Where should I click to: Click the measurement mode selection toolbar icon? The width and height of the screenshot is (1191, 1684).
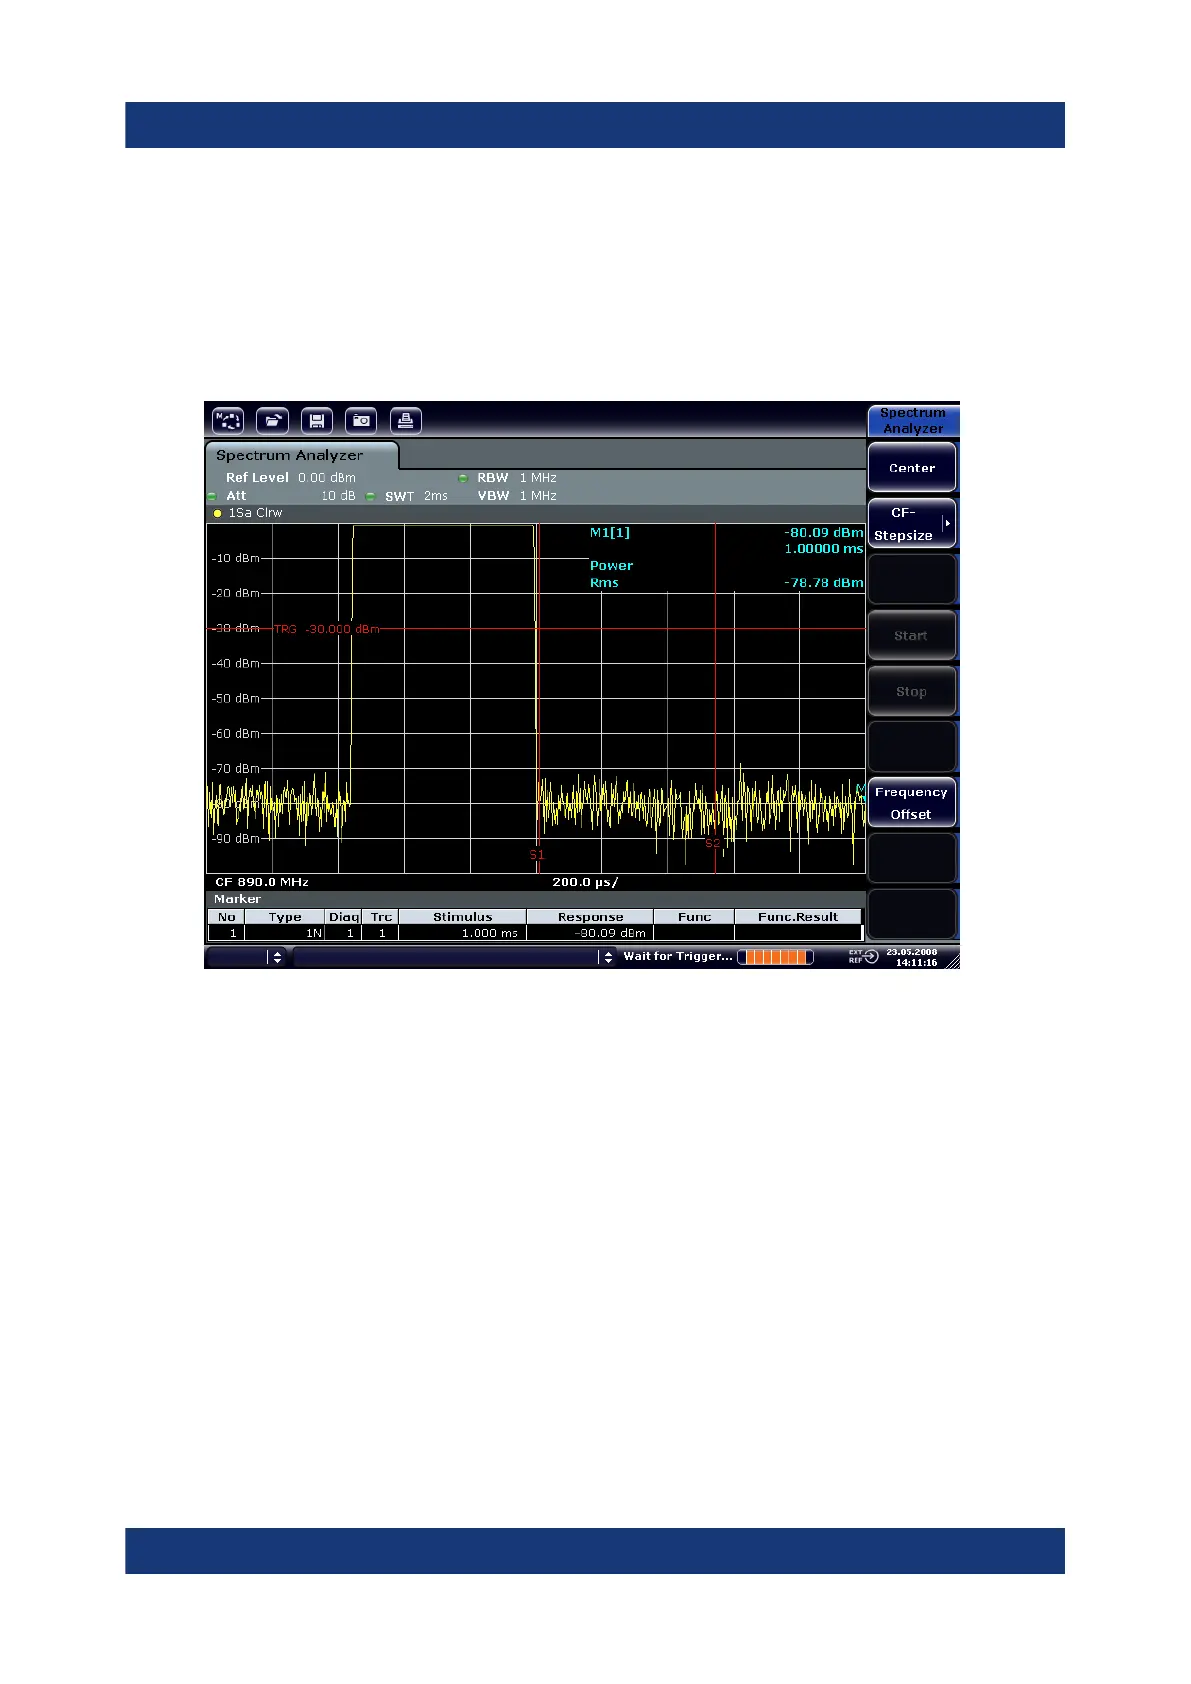point(228,421)
